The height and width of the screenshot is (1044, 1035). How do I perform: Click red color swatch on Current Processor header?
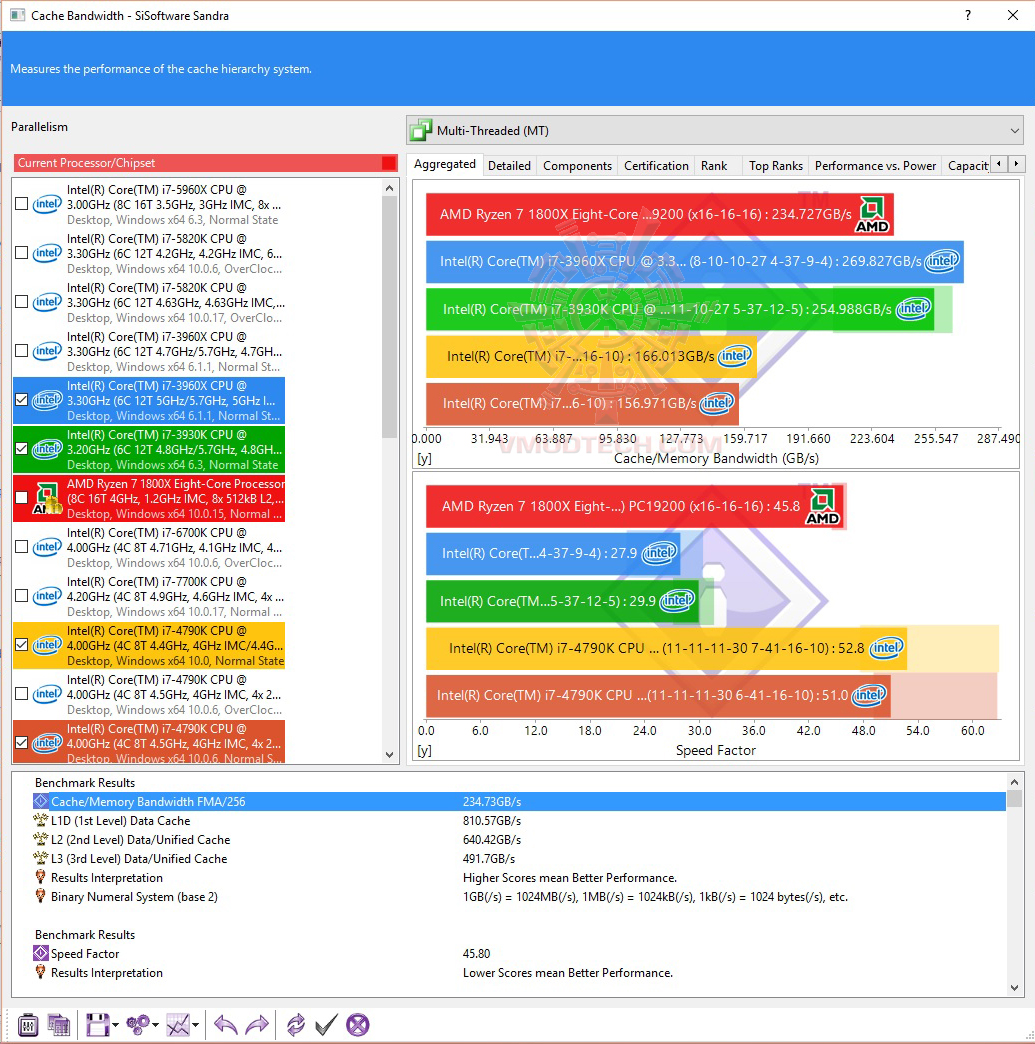point(389,163)
